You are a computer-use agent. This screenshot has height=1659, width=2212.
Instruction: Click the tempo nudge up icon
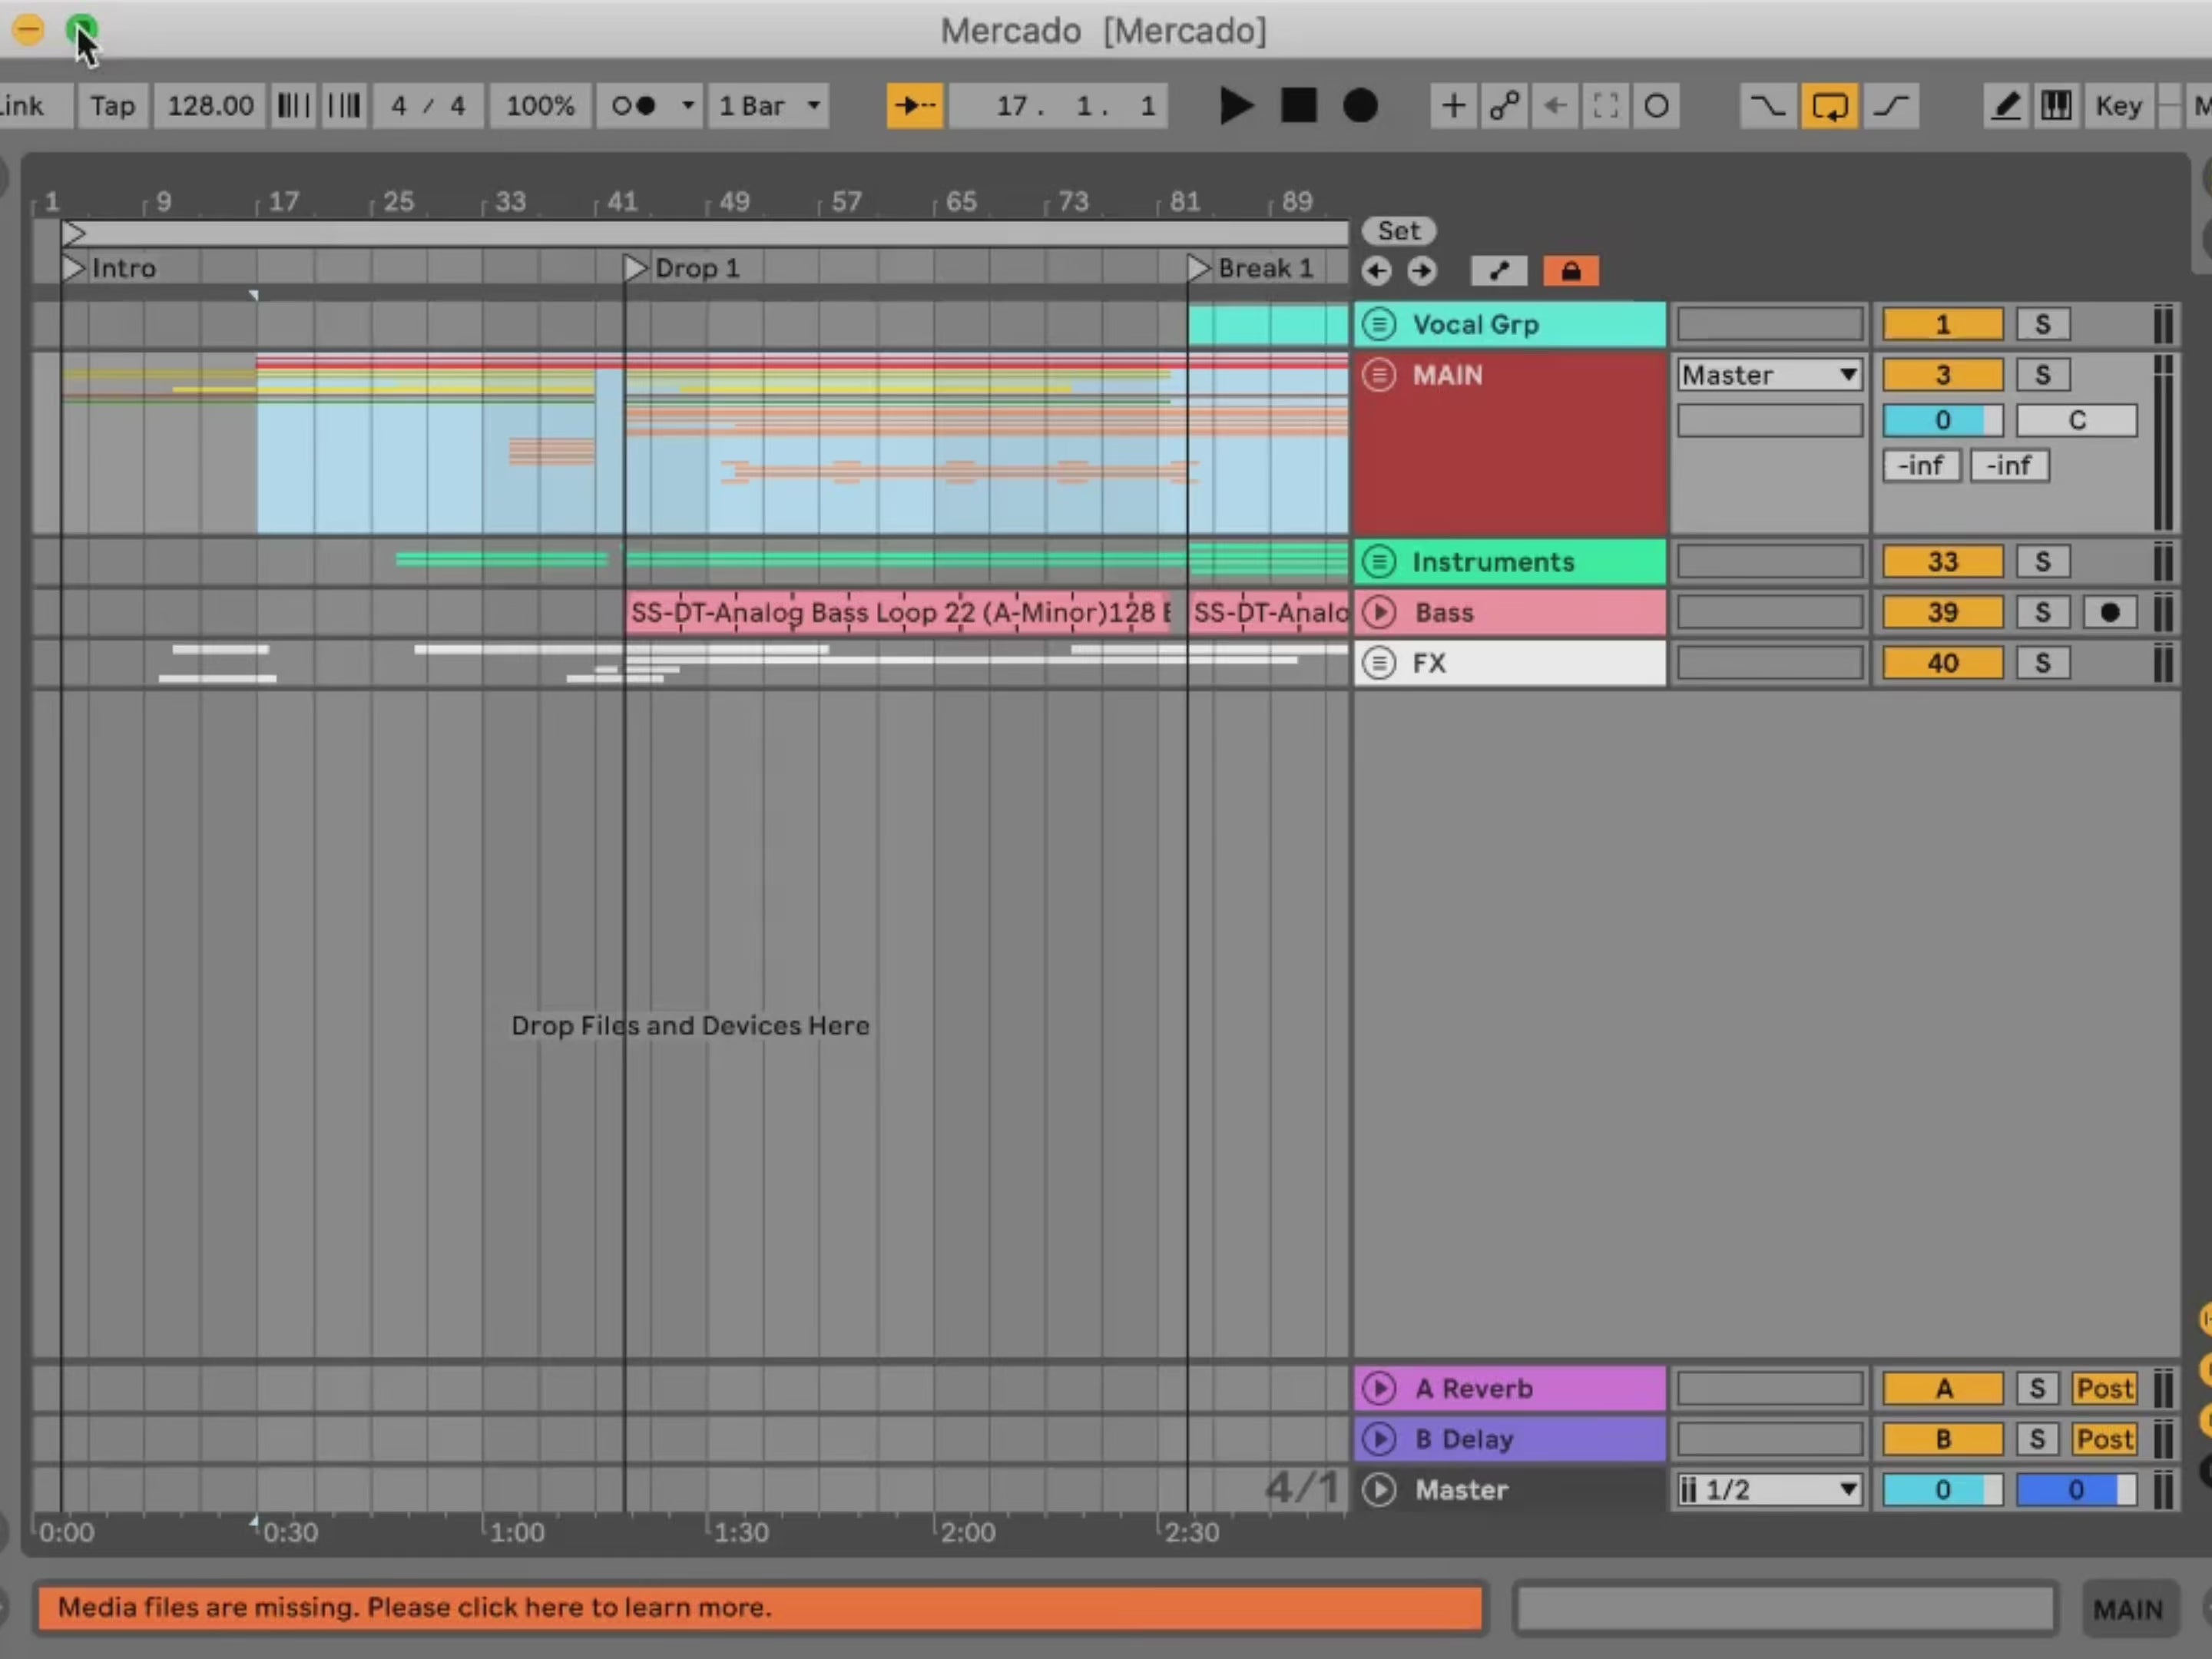coord(344,106)
